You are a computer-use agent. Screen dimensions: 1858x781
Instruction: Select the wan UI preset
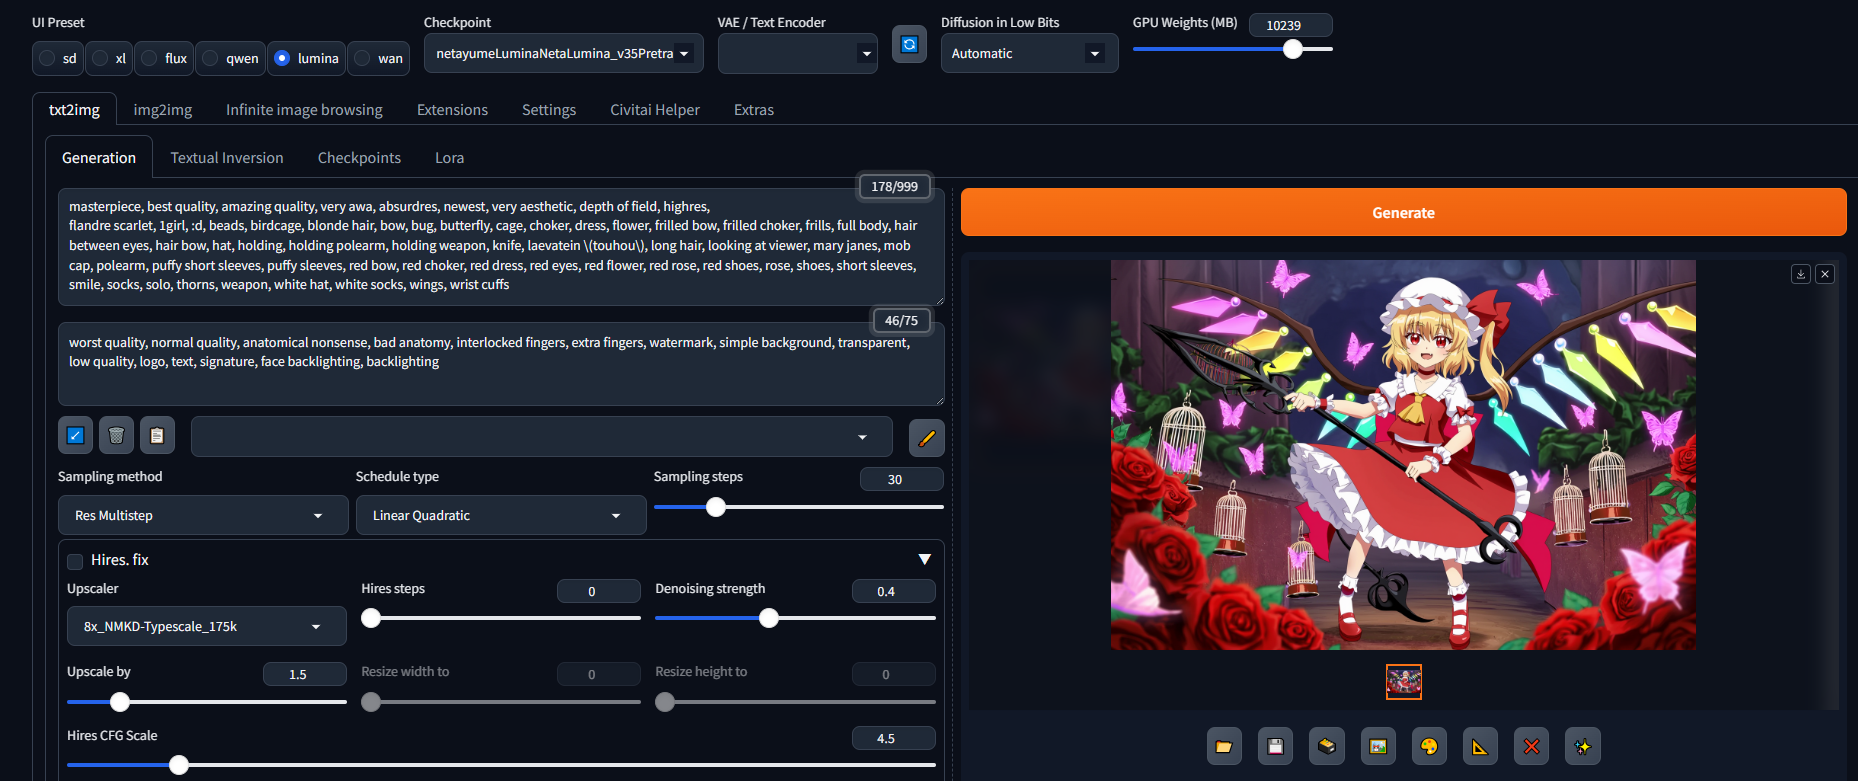coord(378,58)
